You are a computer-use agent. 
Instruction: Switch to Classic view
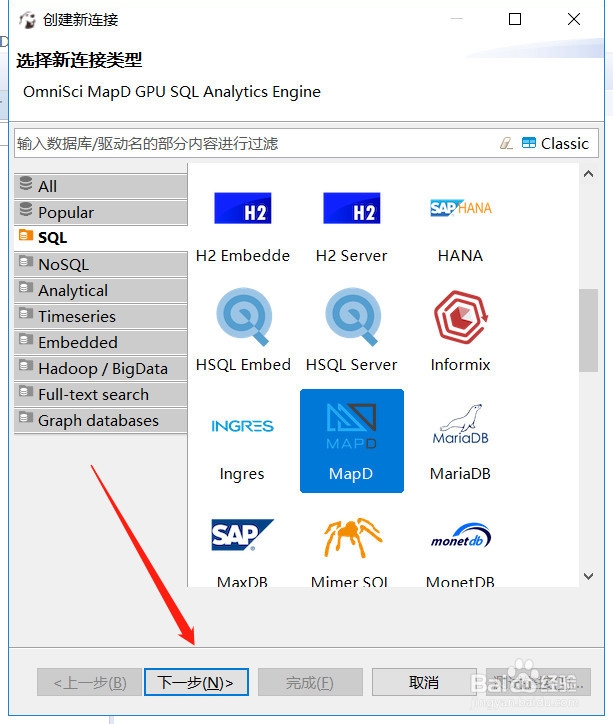[555, 144]
